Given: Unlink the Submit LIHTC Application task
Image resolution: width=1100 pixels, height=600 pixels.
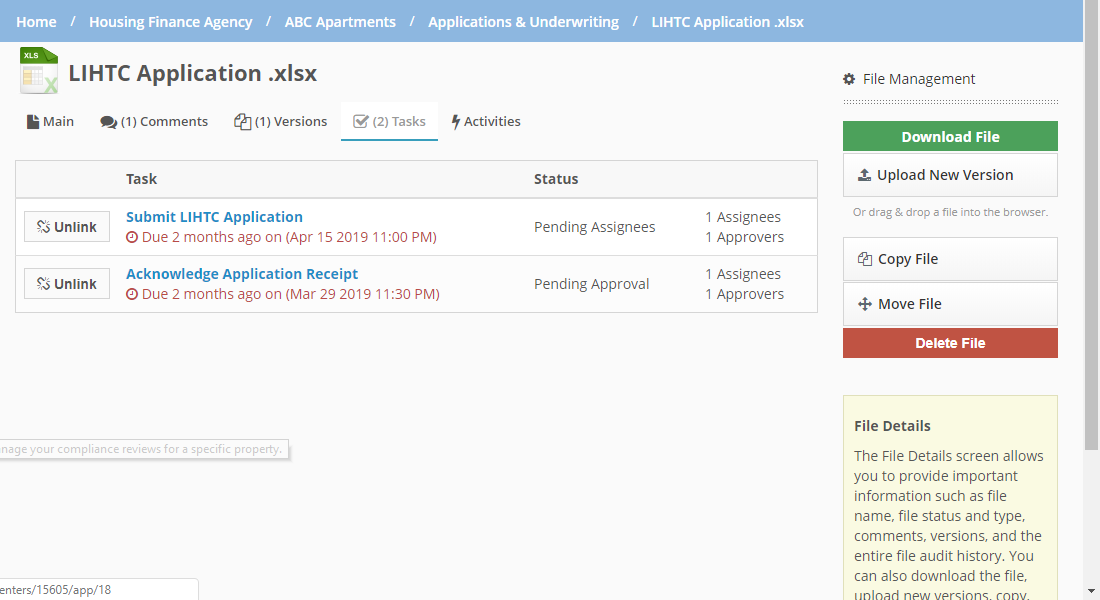Looking at the screenshot, I should pos(67,227).
